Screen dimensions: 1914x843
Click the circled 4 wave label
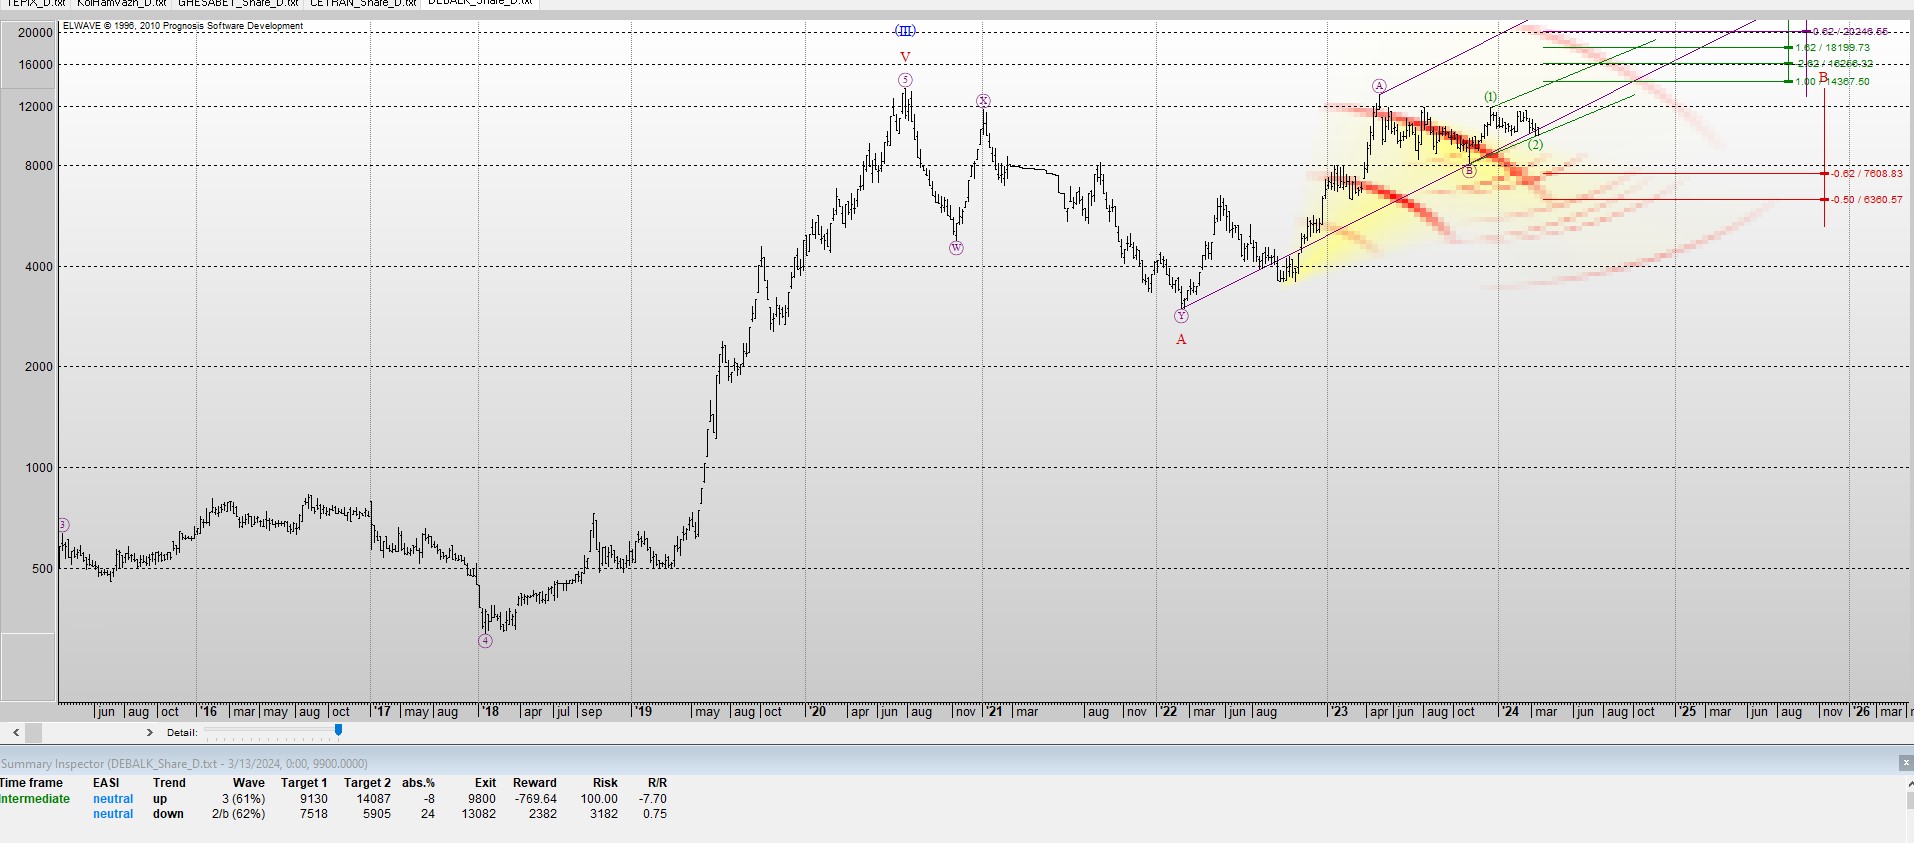[485, 641]
